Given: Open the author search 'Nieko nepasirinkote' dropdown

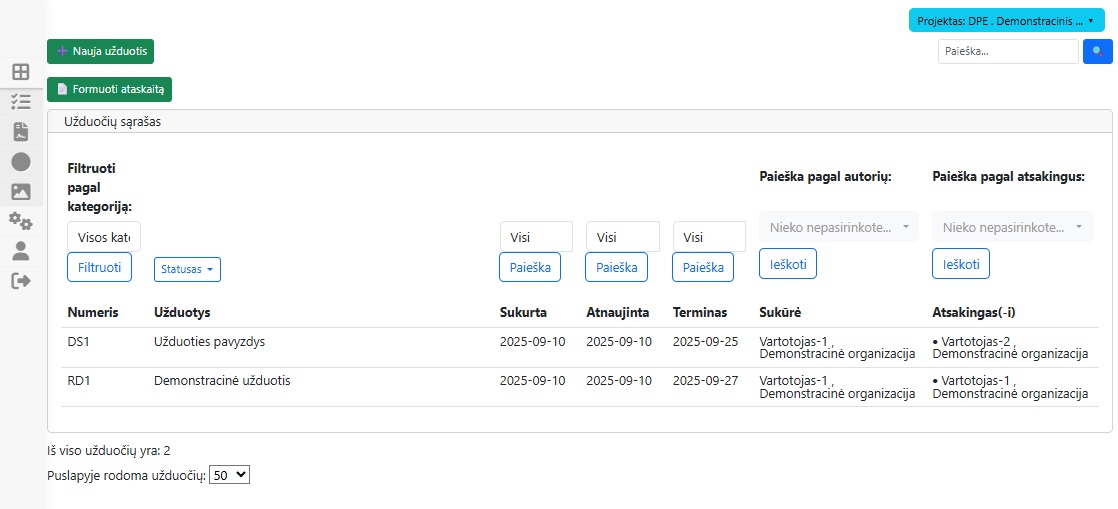Looking at the screenshot, I should point(838,227).
